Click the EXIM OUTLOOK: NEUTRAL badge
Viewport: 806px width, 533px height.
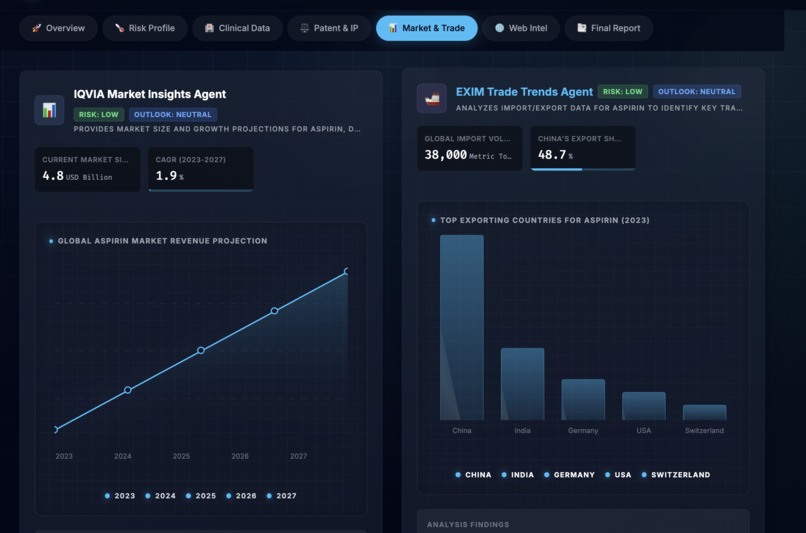pyautogui.click(x=697, y=91)
